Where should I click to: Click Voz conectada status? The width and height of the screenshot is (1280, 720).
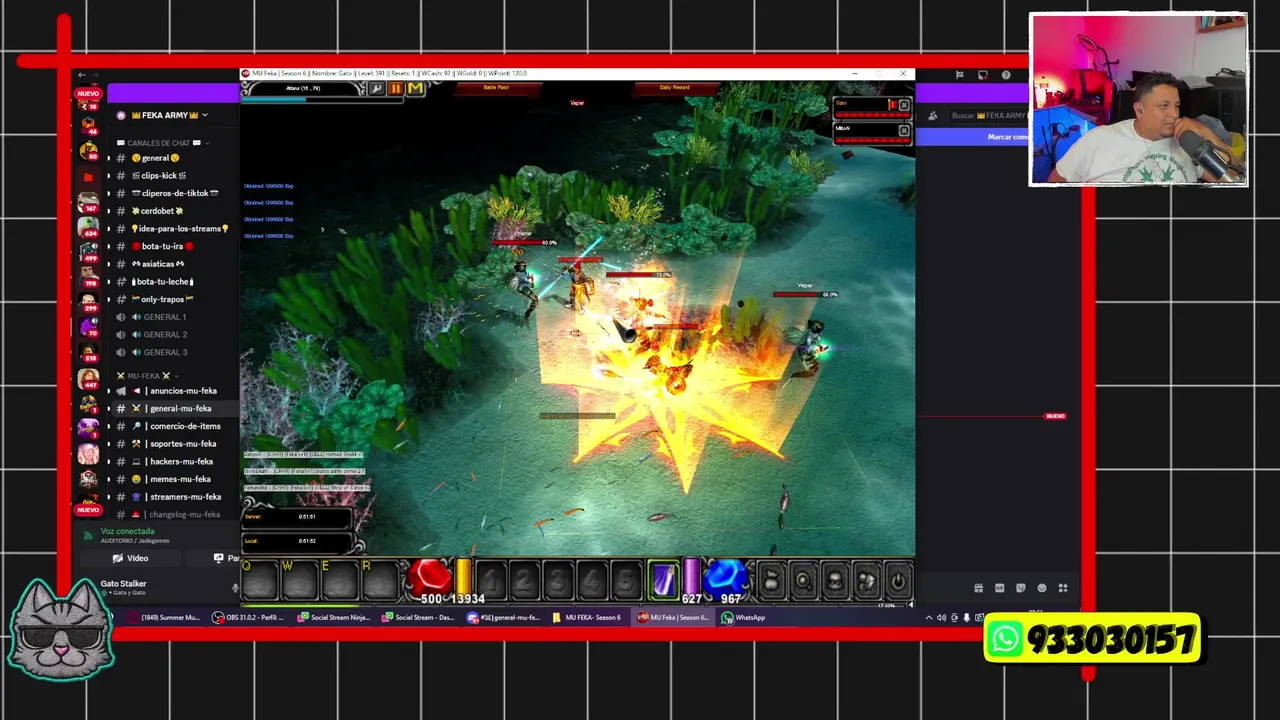128,532
